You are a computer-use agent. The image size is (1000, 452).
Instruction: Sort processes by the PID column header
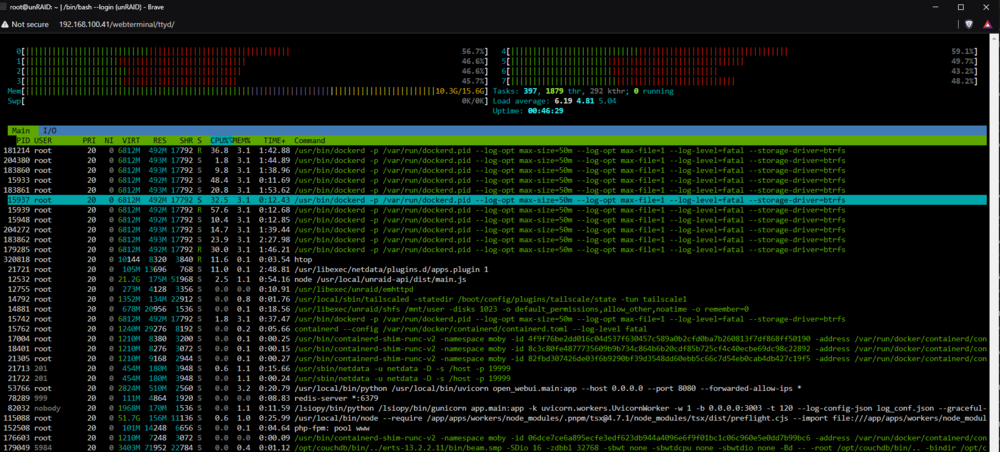click(x=24, y=140)
